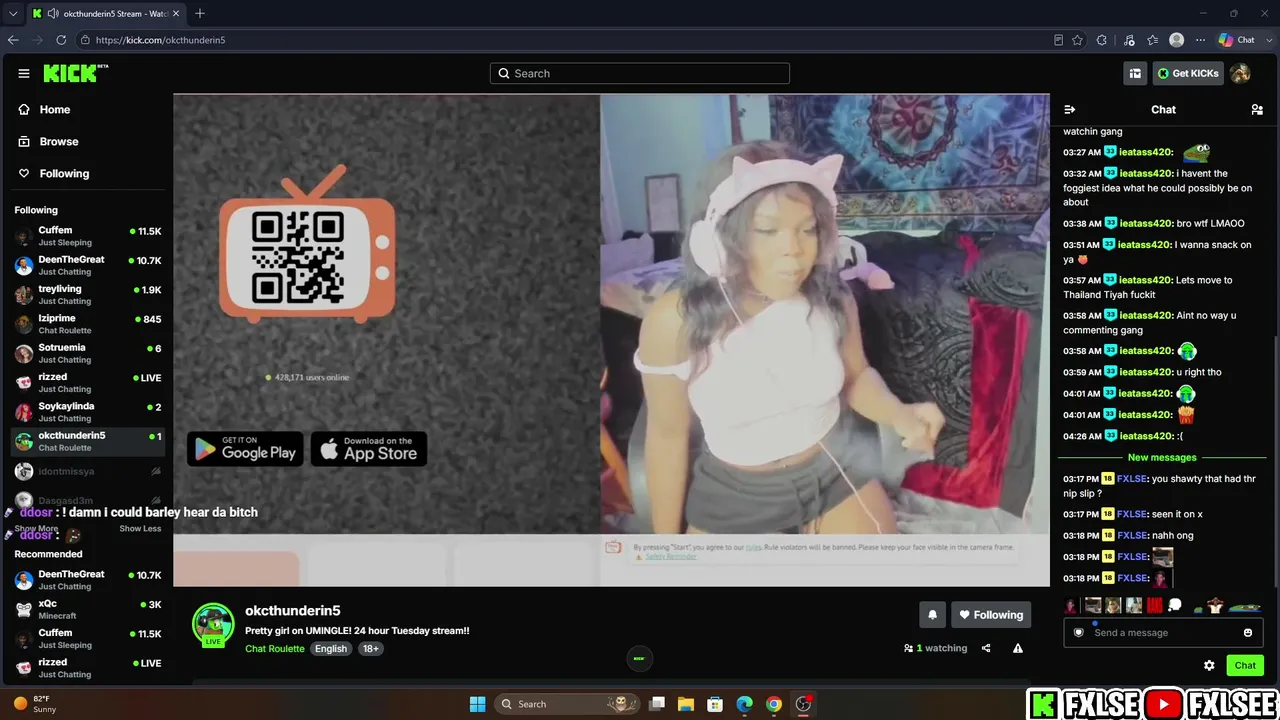The image size is (1280, 720).
Task: Open browser settings and more menu
Action: point(1200,40)
